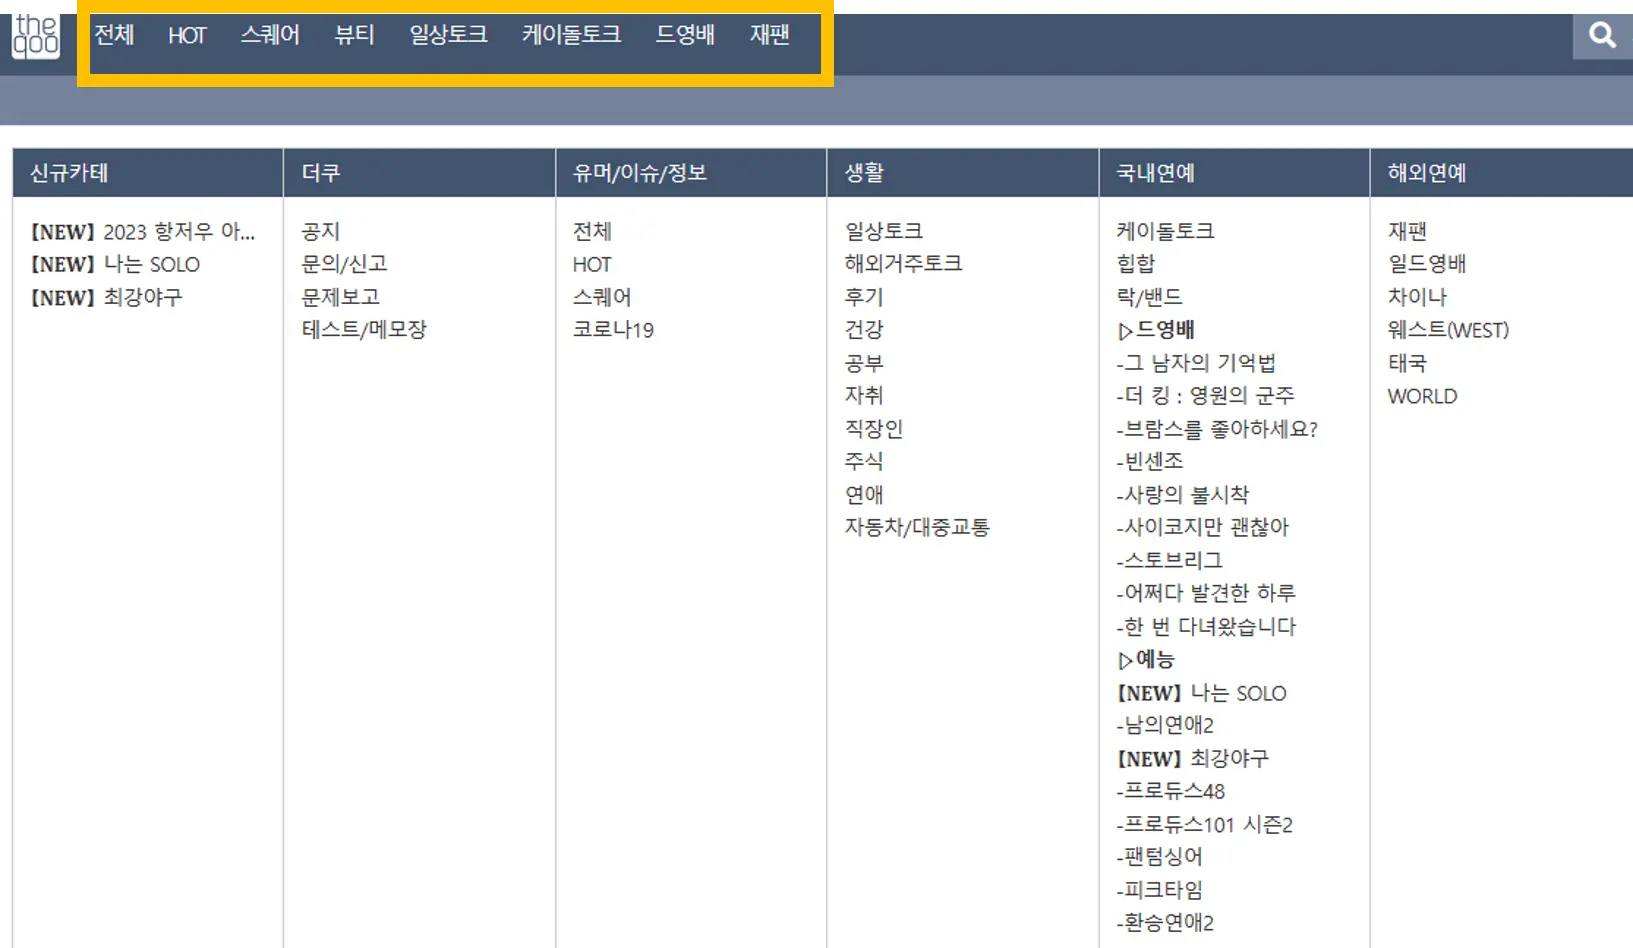Go to the 건강 board

[x=864, y=330]
